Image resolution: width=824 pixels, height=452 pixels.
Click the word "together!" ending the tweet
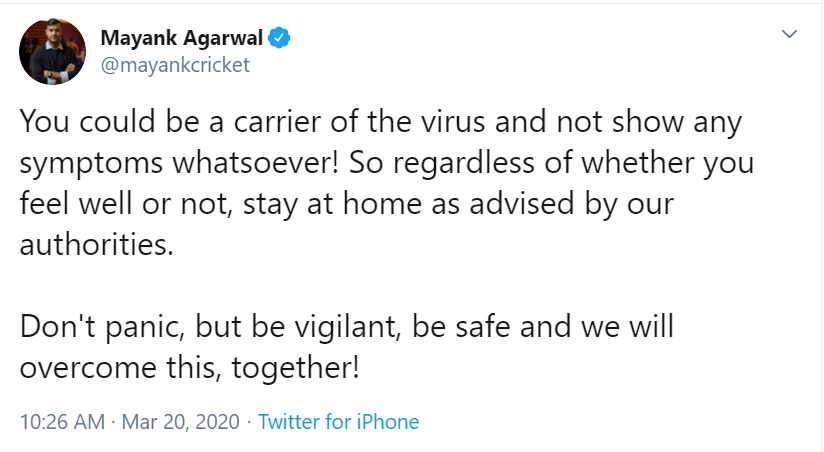click(x=295, y=368)
